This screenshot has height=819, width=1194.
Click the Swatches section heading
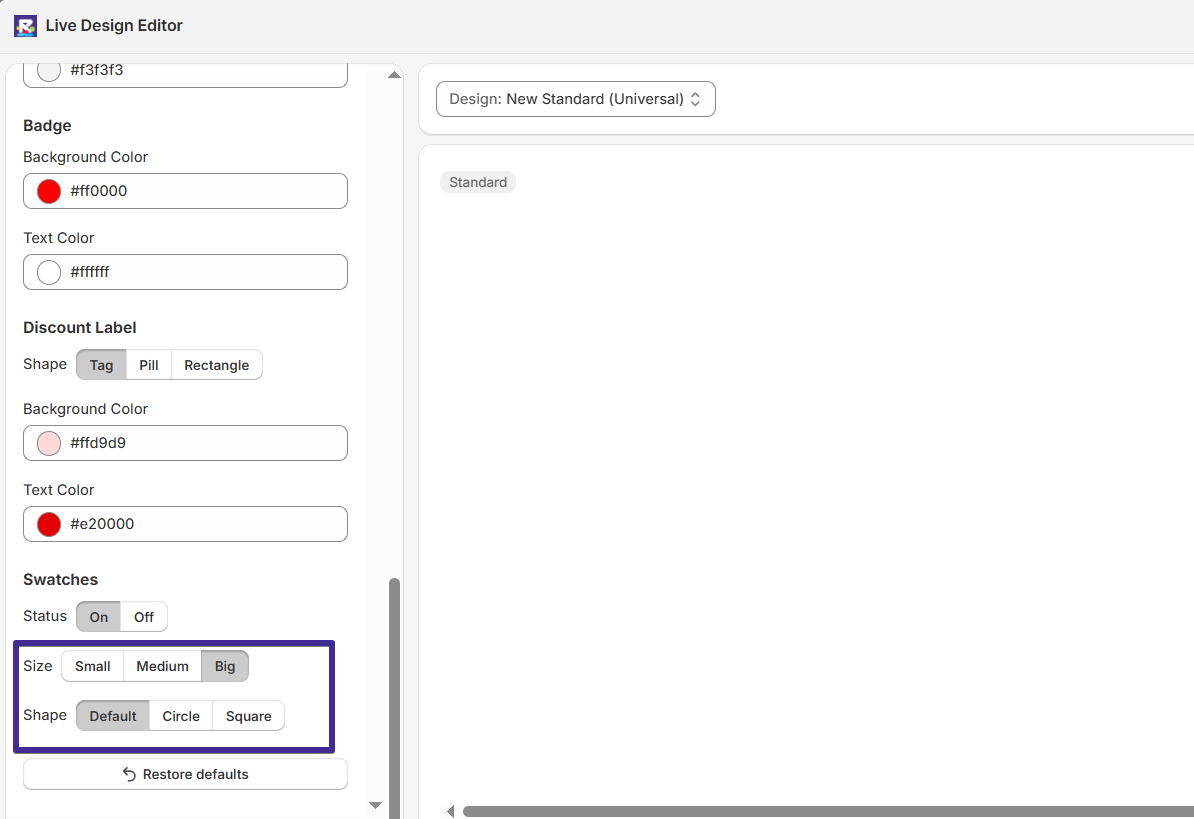pos(61,579)
